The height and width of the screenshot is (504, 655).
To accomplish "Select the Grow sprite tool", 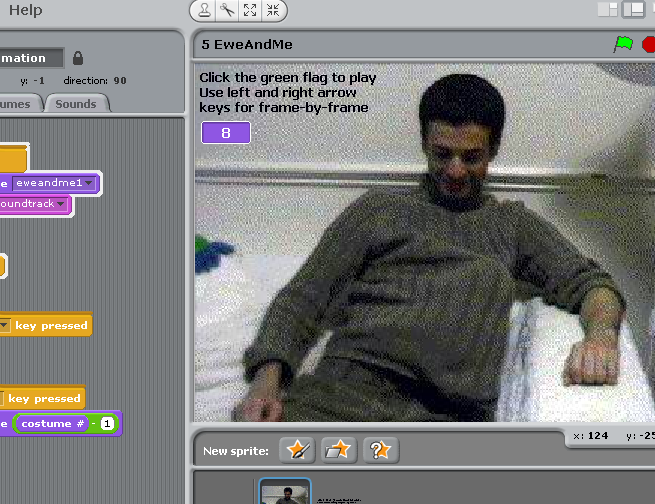I will coord(250,10).
